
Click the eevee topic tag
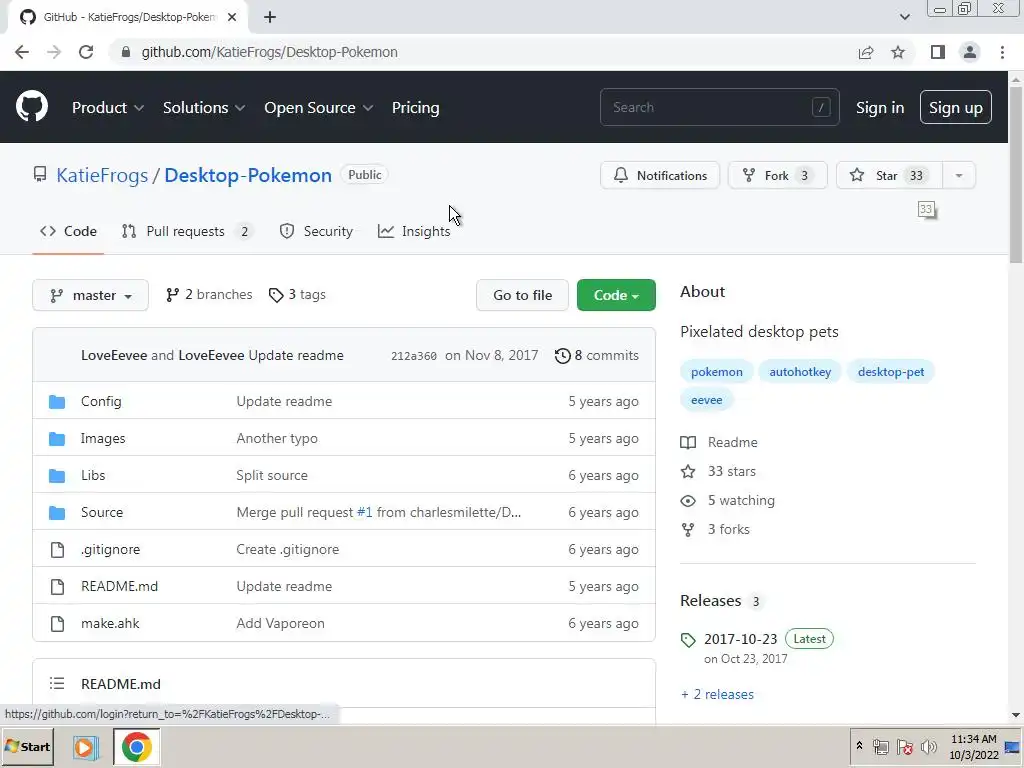[707, 400]
